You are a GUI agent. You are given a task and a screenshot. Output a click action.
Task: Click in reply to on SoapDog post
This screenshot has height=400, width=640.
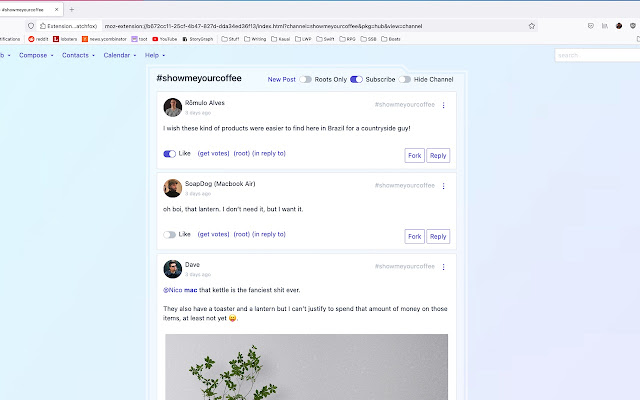point(269,234)
